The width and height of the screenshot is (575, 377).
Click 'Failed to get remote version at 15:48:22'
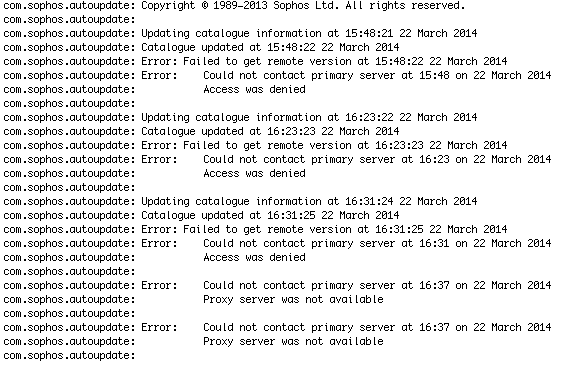click(x=256, y=62)
